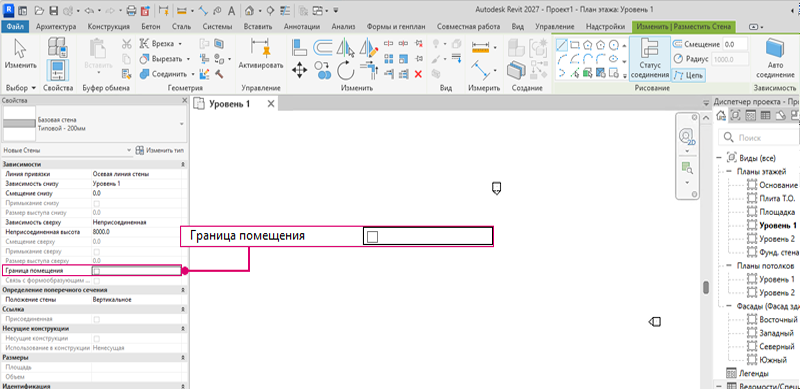The width and height of the screenshot is (800, 389).
Task: Click the Print icon in the quick access toolbar
Action: (131, 10)
